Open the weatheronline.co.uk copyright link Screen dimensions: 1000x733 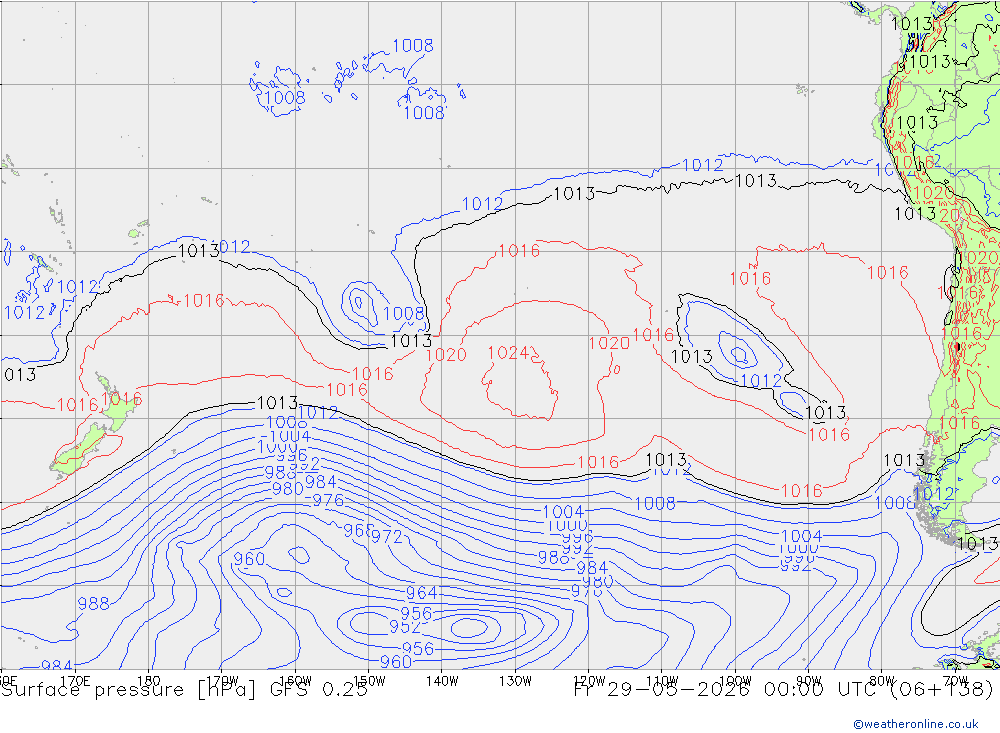[916, 724]
